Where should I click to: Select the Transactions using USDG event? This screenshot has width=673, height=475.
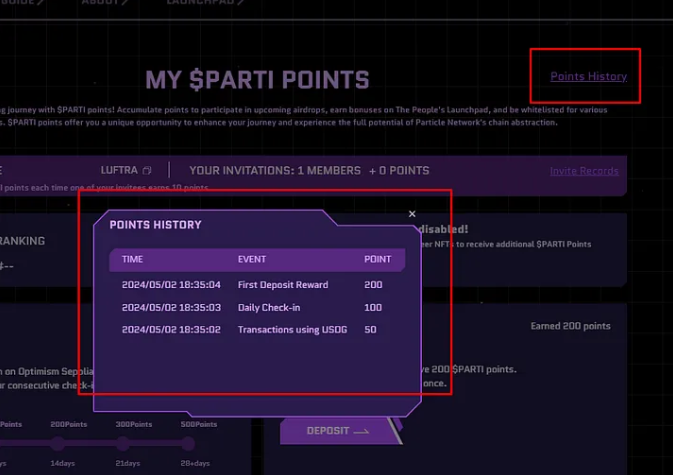(x=292, y=330)
